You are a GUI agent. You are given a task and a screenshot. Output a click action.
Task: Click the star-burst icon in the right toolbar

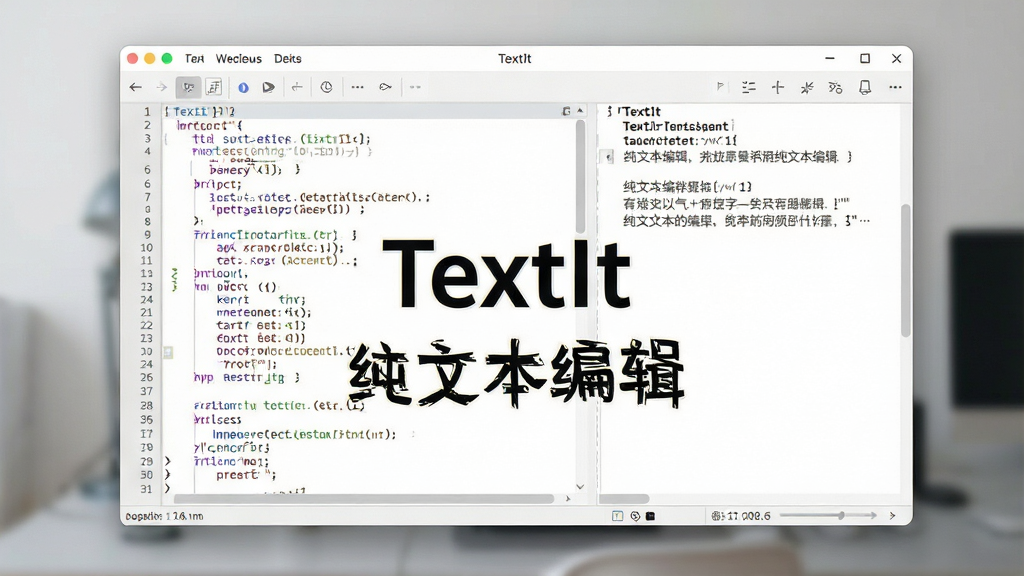pyautogui.click(x=807, y=88)
